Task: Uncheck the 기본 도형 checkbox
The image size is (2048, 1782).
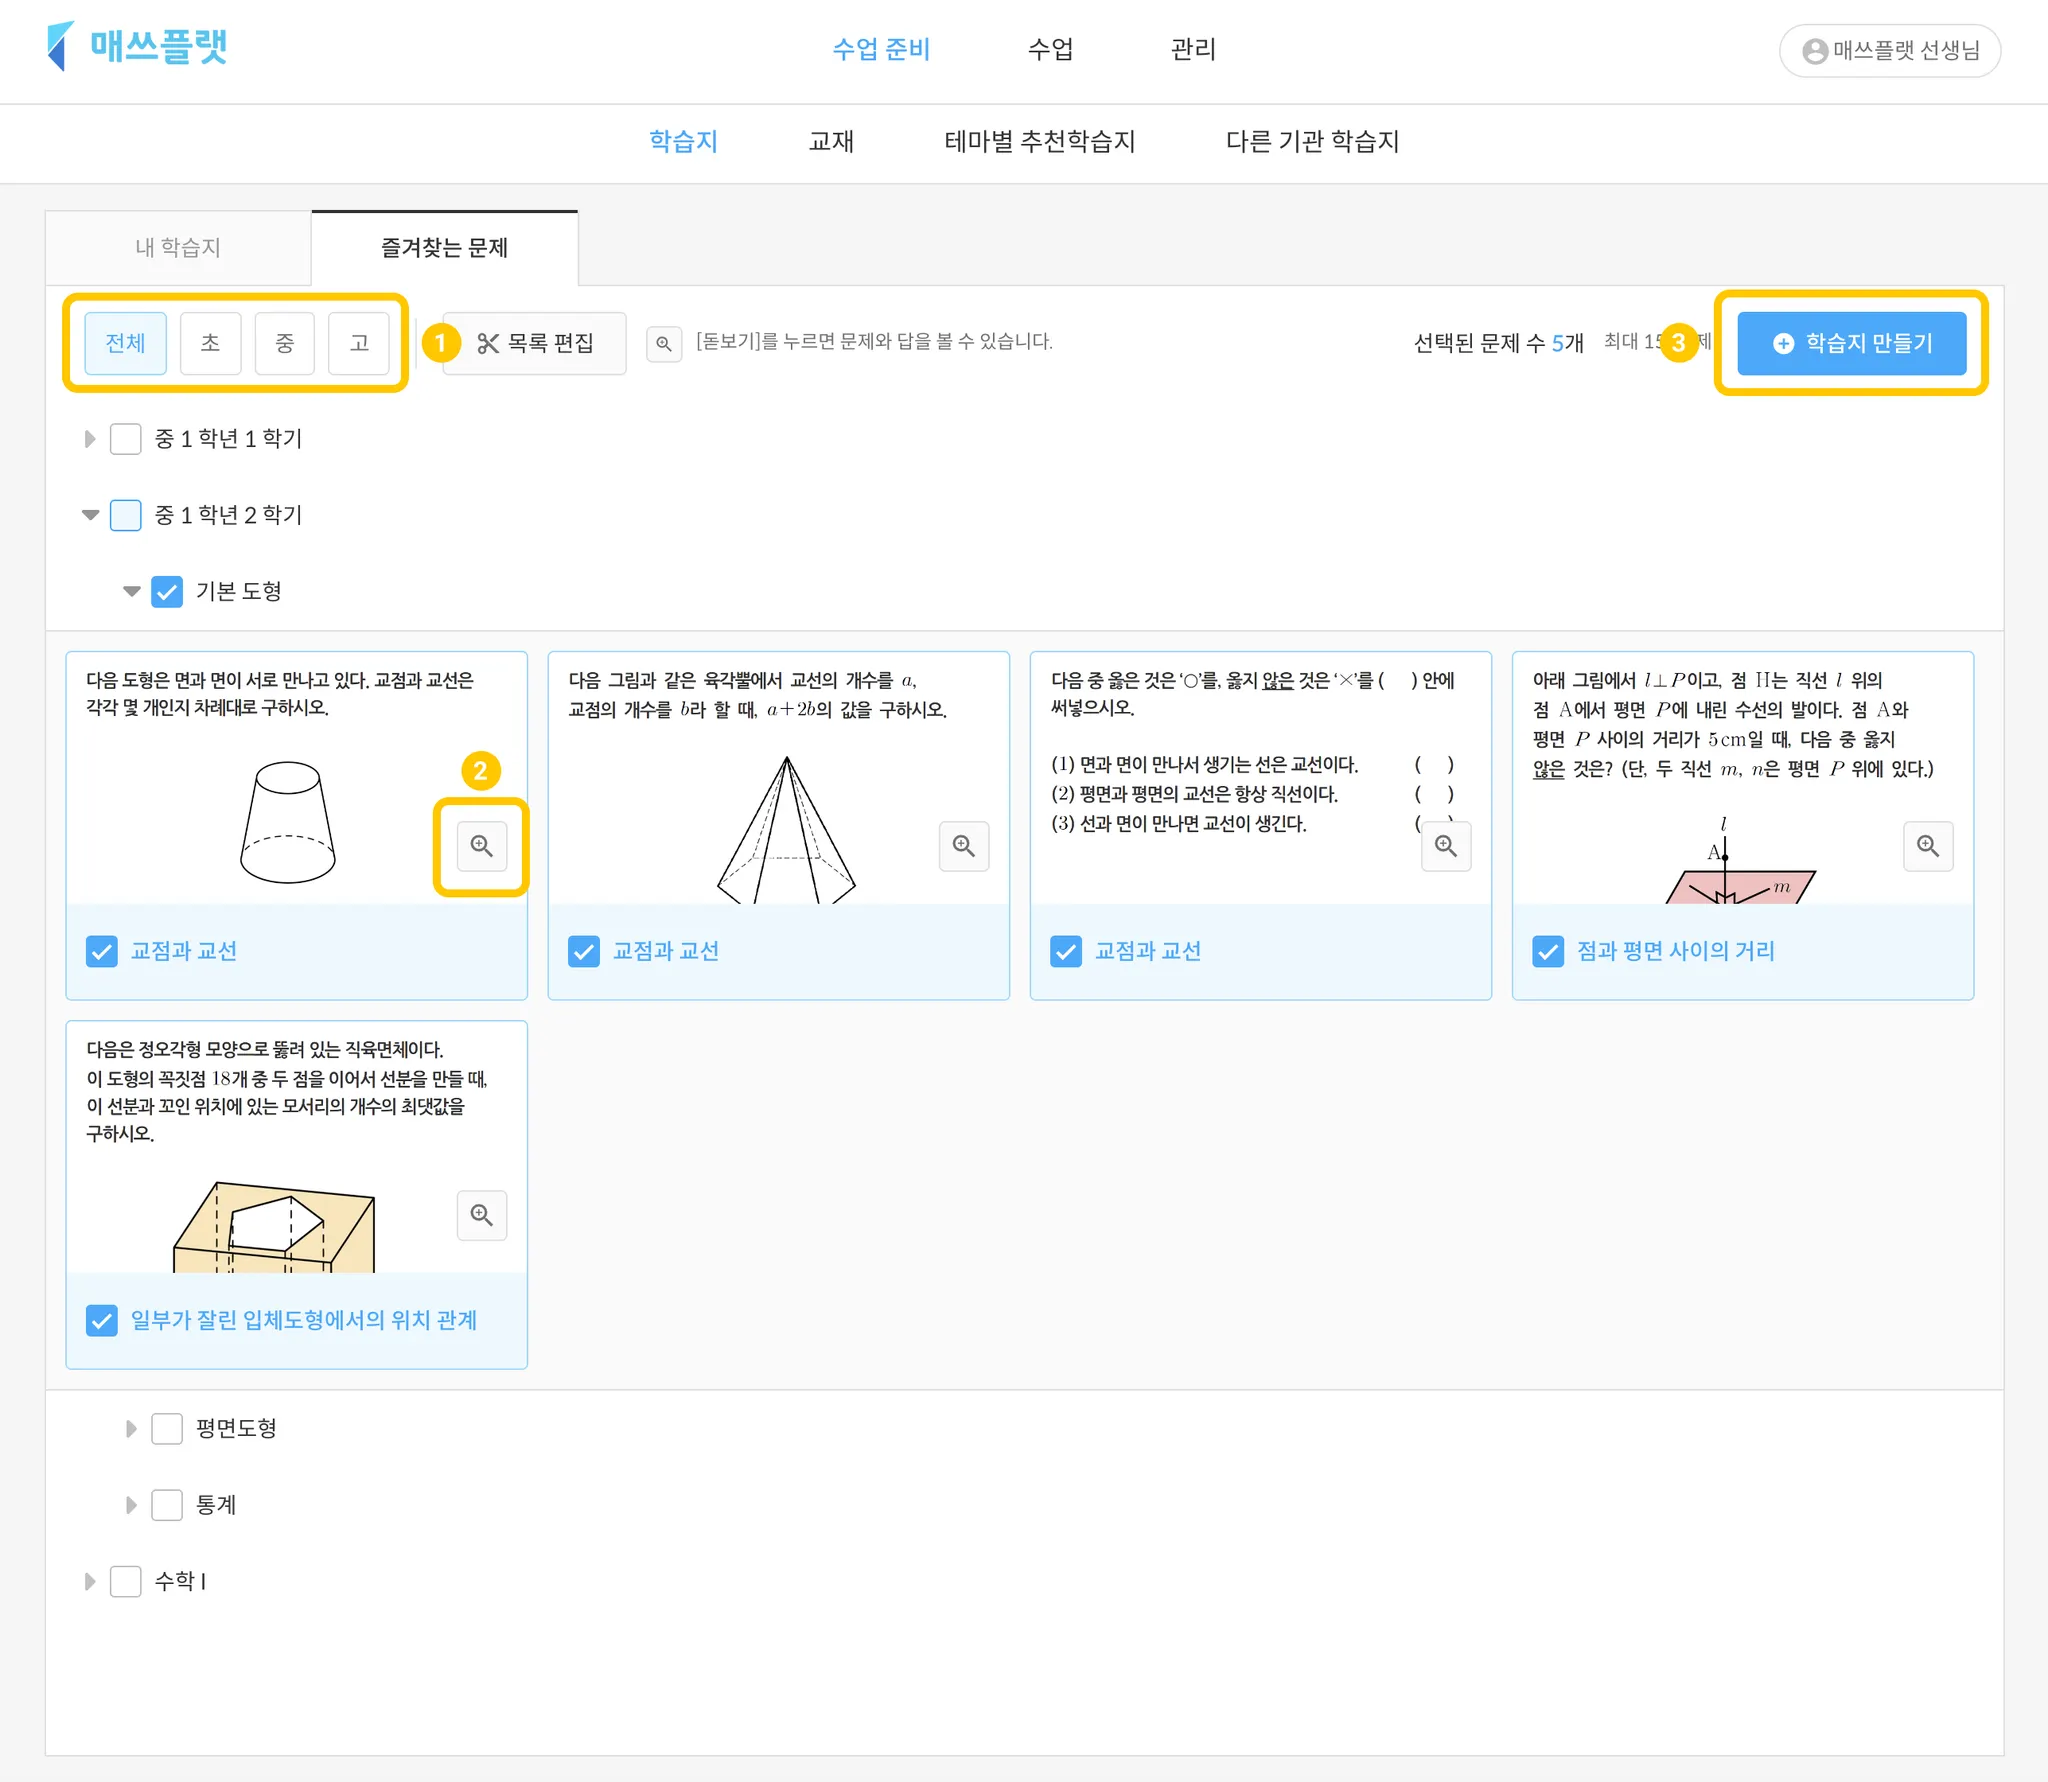Action: pos(167,592)
